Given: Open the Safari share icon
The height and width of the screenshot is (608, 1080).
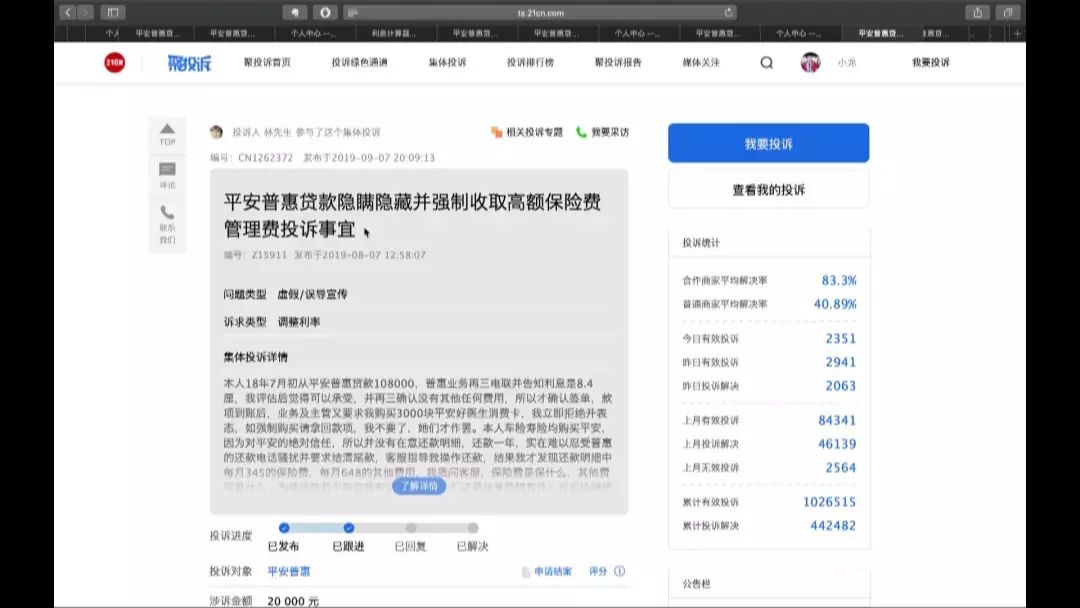Looking at the screenshot, I should coord(977,12).
